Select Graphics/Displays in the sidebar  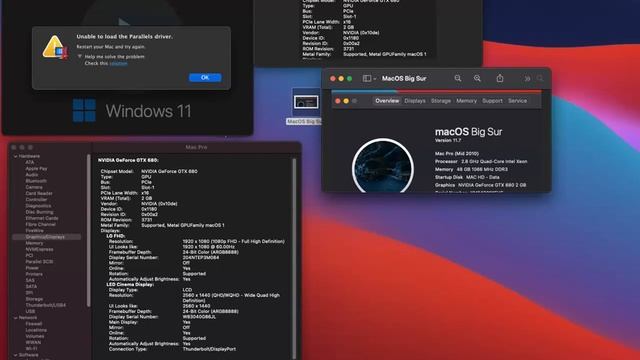(x=47, y=237)
